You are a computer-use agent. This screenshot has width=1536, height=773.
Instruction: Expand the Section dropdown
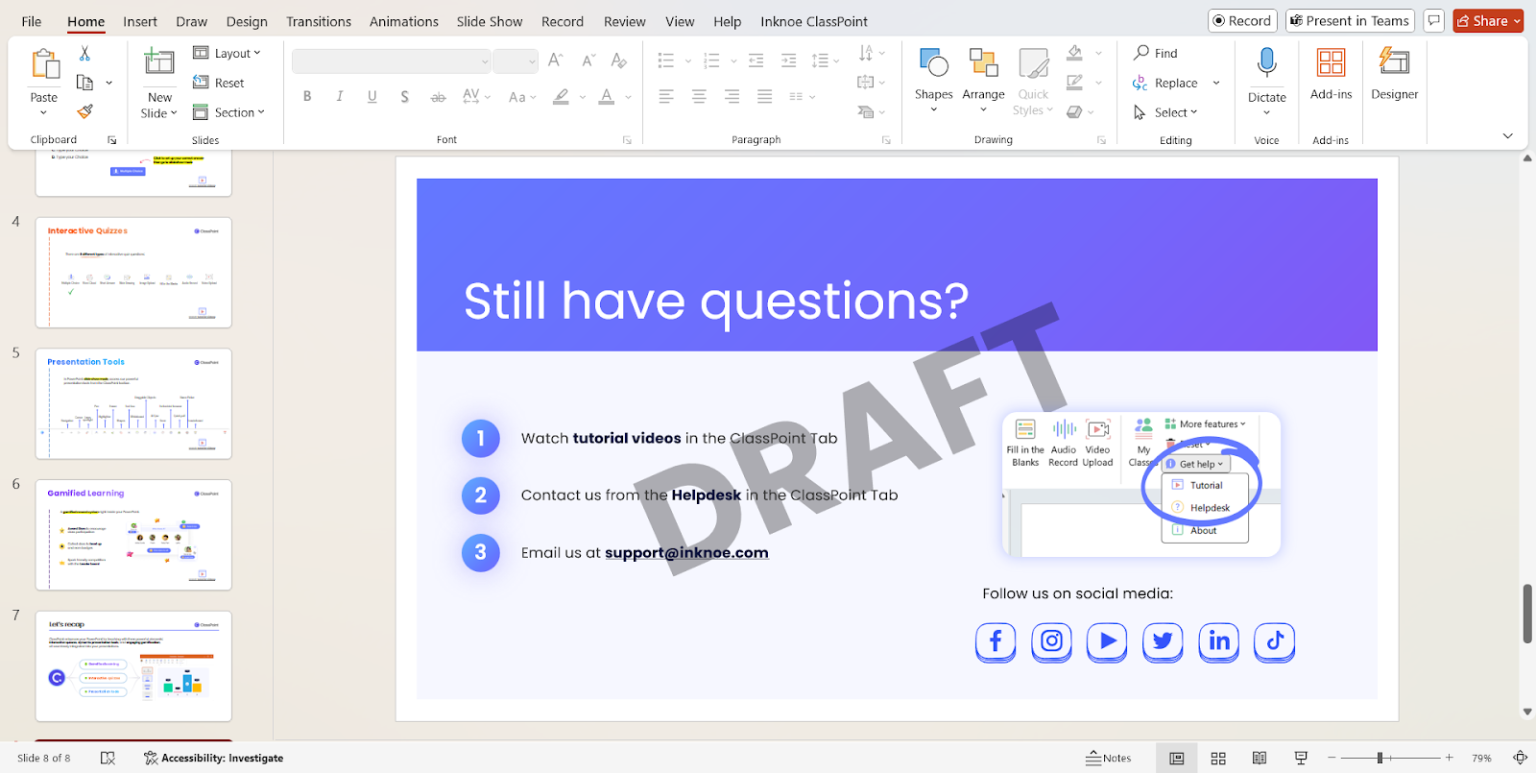228,112
